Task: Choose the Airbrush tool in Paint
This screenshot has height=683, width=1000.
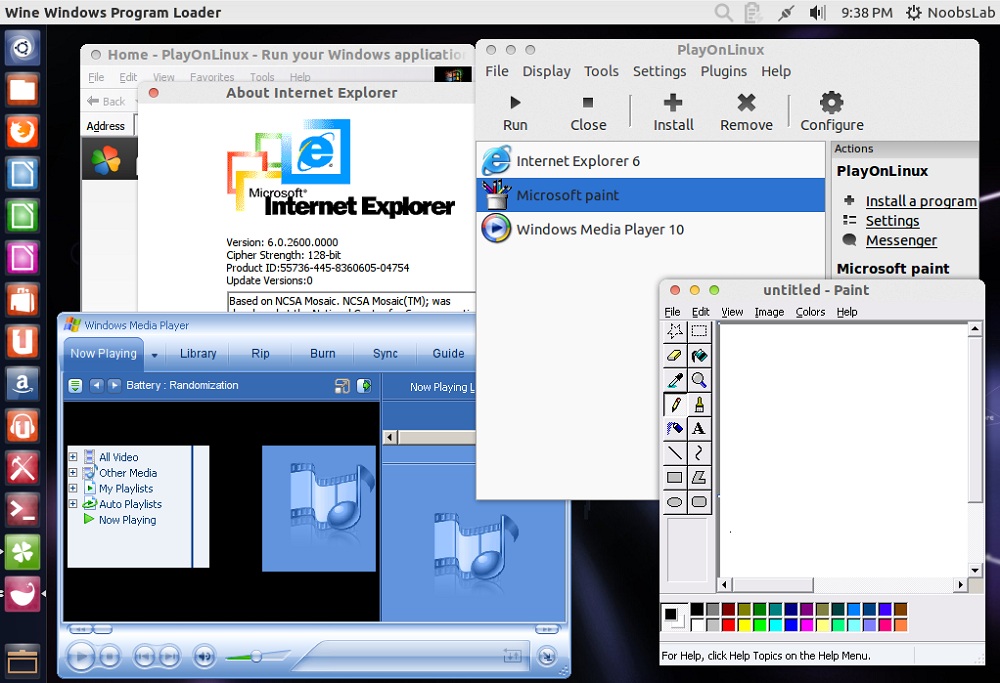Action: pyautogui.click(x=675, y=429)
